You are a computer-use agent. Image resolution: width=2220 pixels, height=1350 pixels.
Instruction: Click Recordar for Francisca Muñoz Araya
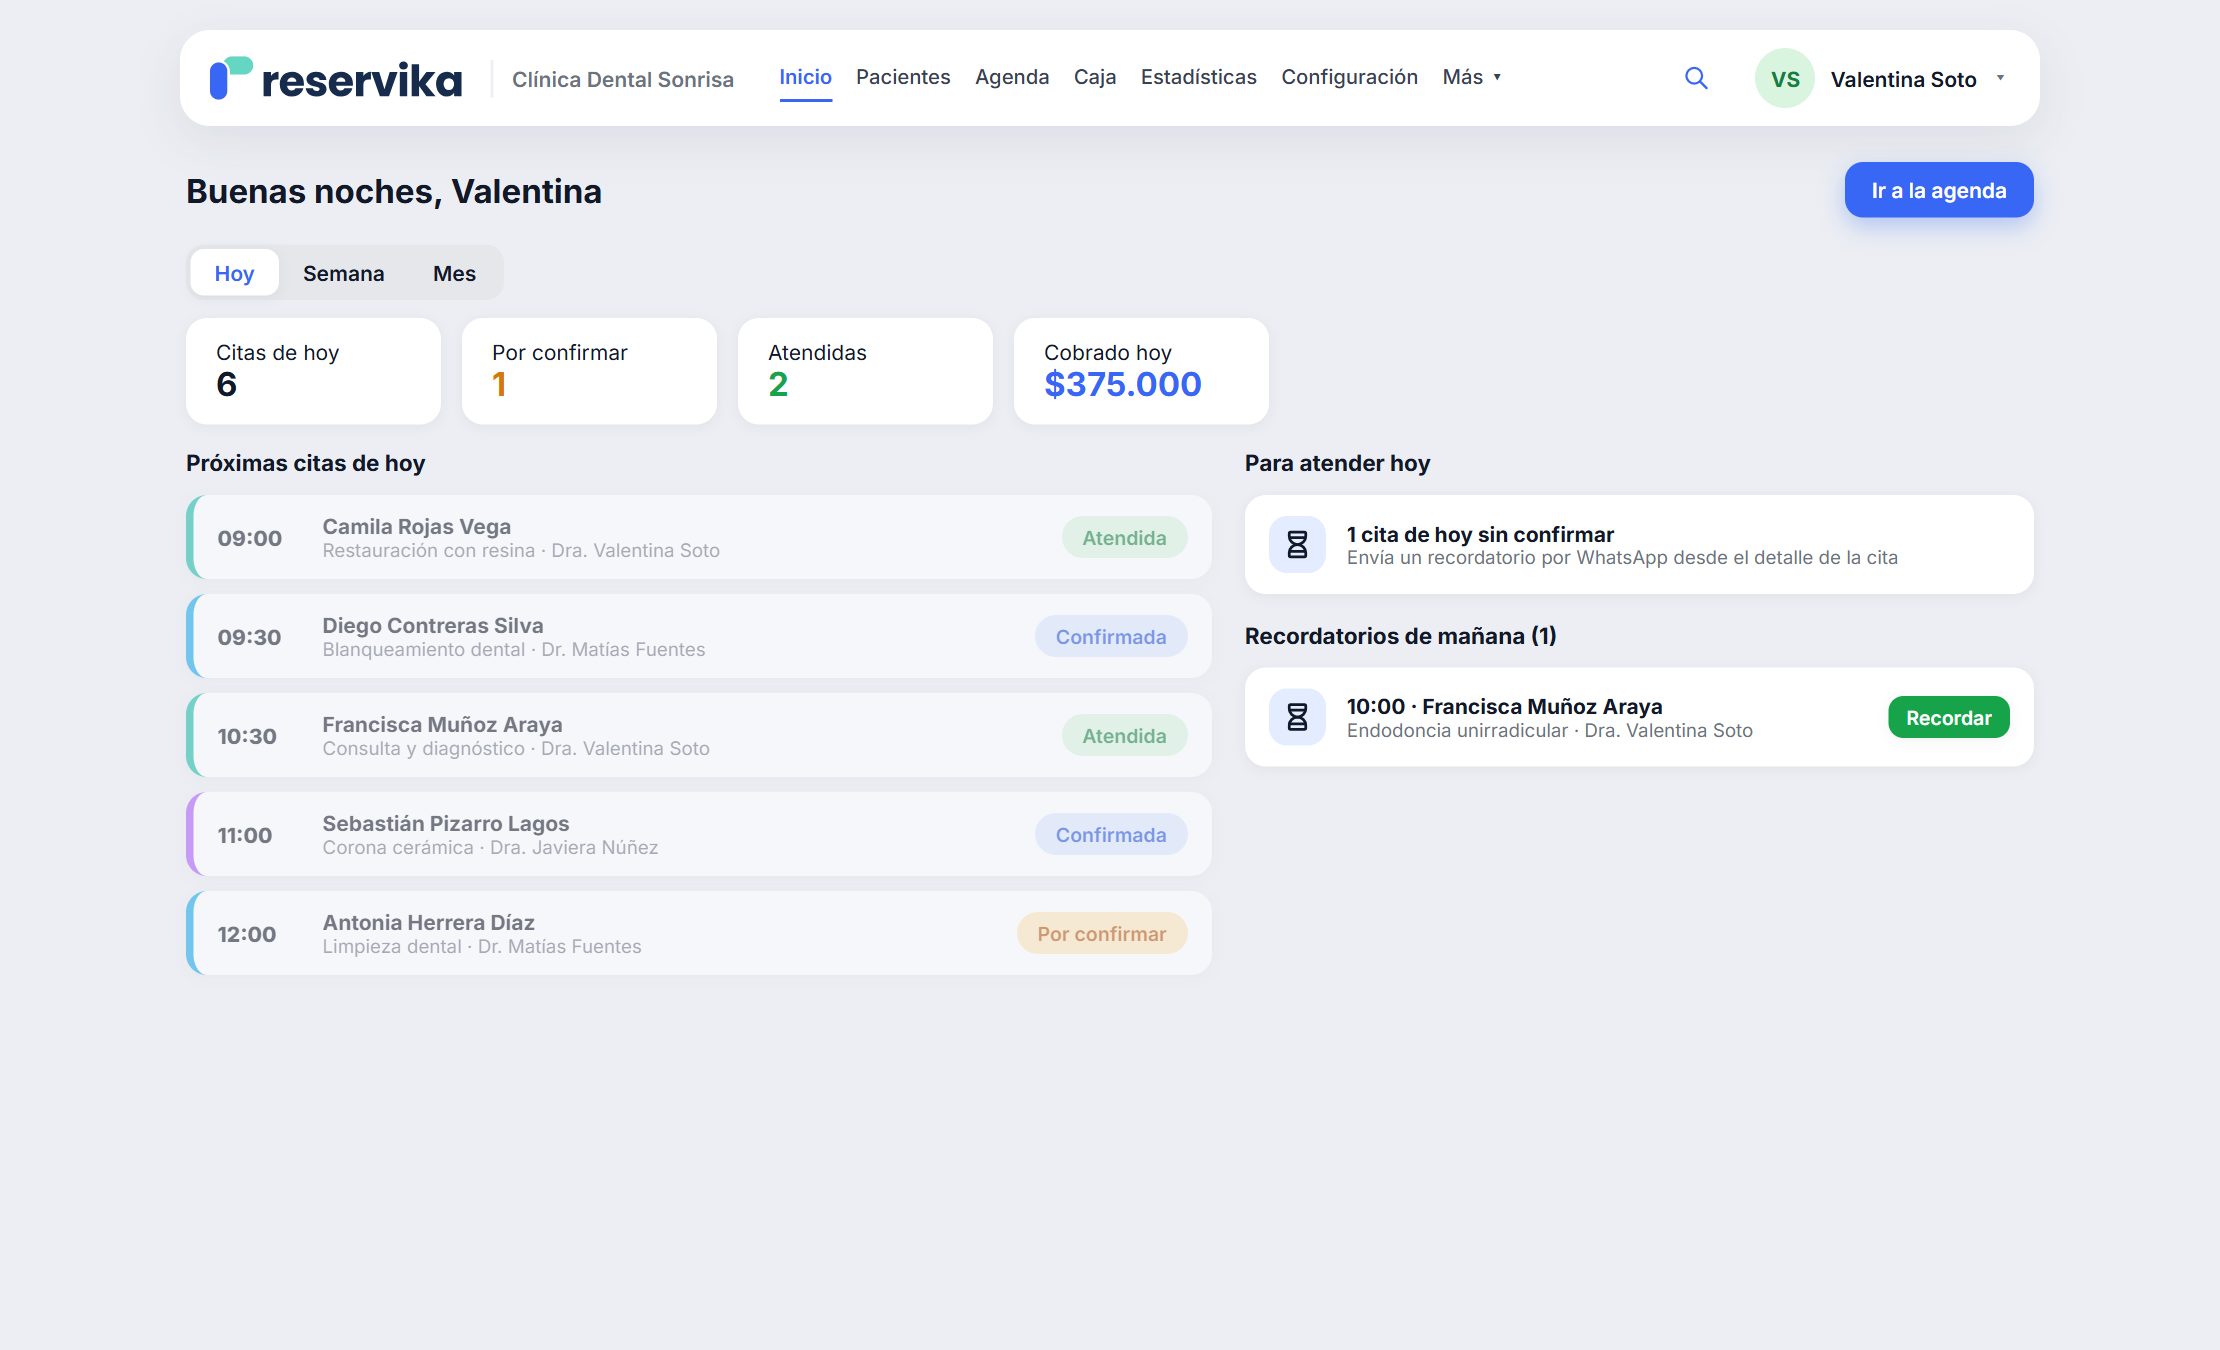(1948, 718)
